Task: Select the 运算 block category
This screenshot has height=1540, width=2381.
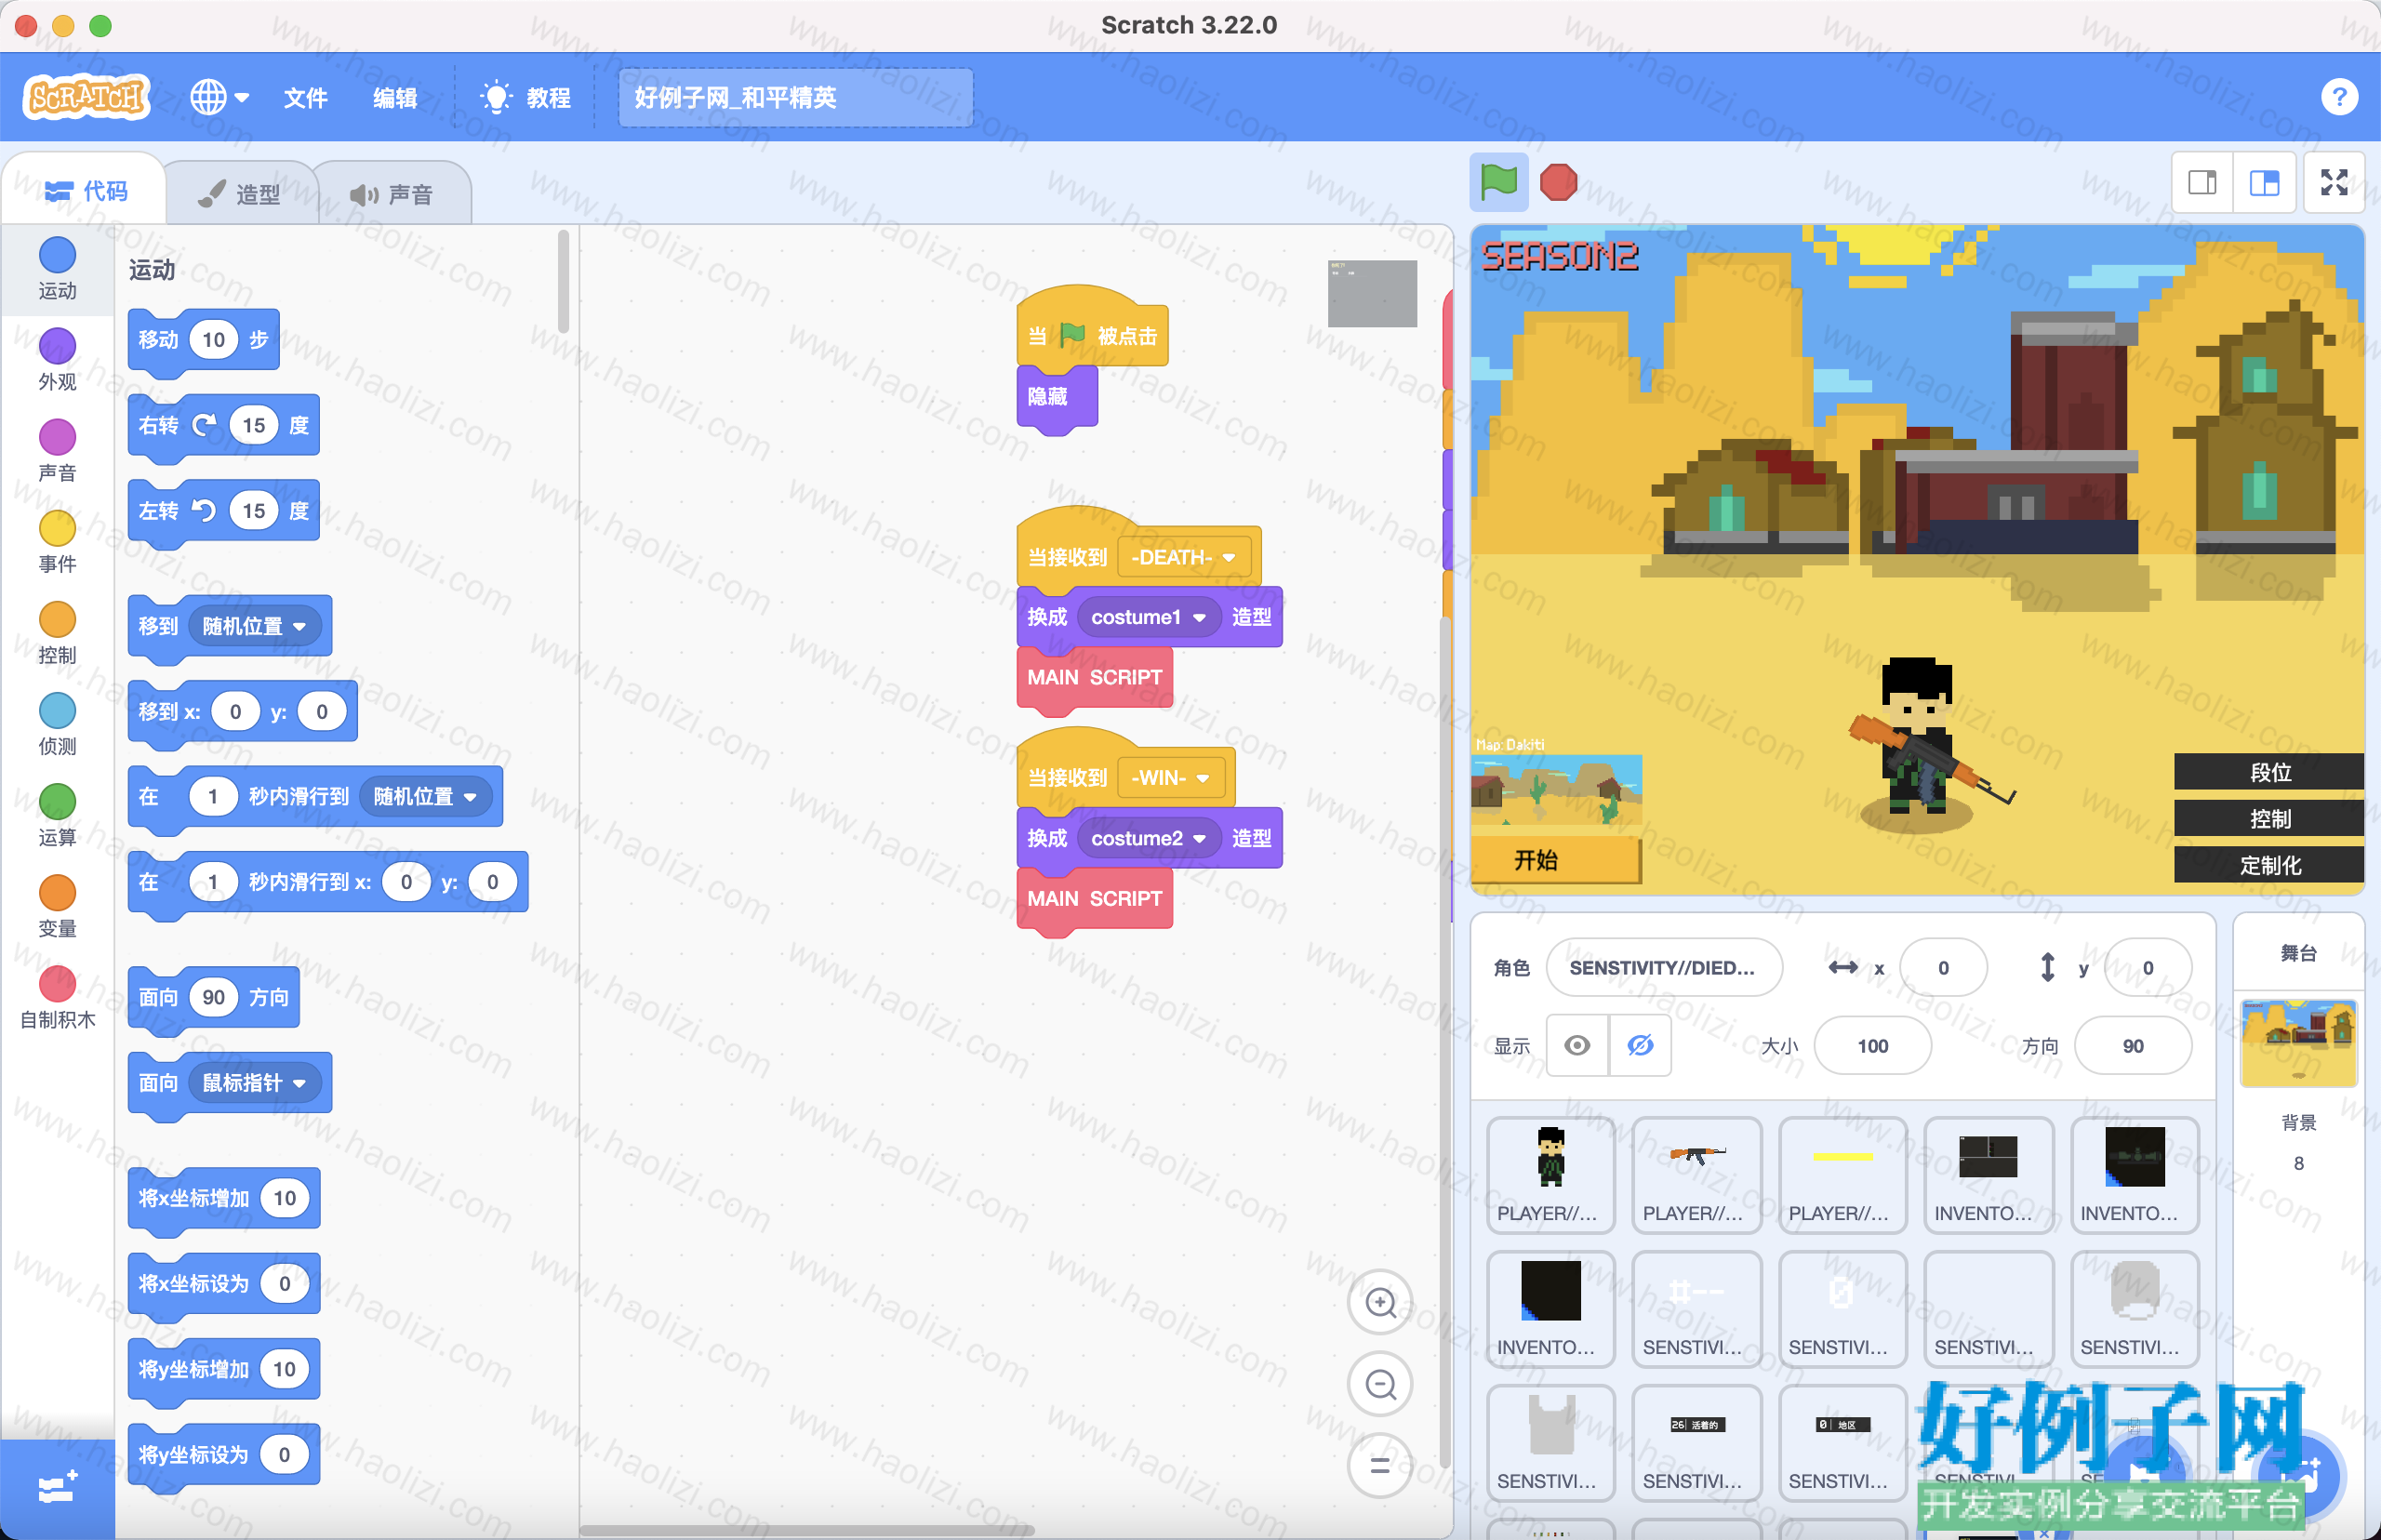Action: (x=57, y=814)
